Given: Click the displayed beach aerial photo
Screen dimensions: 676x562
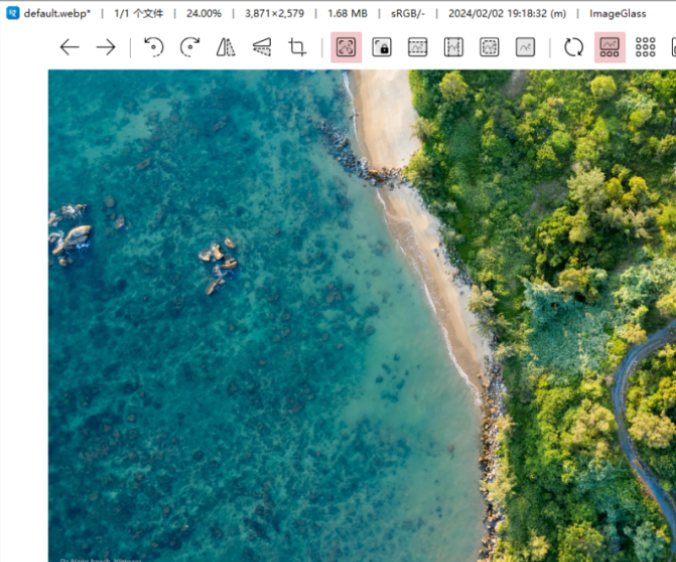Looking at the screenshot, I should click(x=362, y=315).
